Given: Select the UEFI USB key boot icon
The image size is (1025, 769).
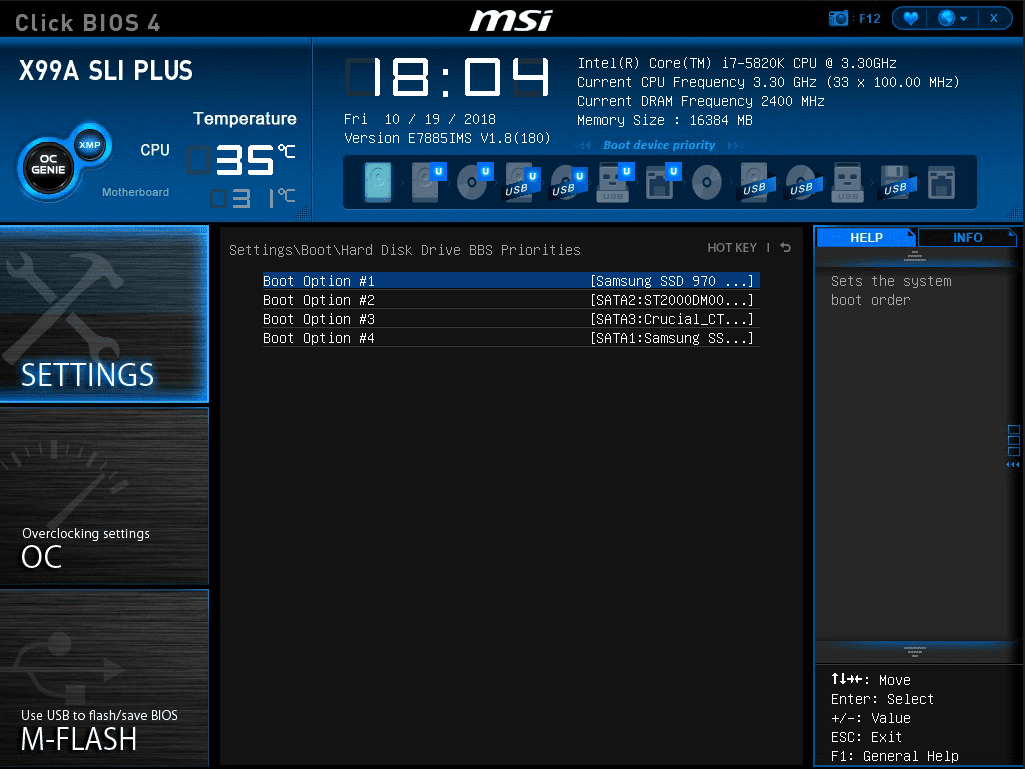Looking at the screenshot, I should (614, 182).
